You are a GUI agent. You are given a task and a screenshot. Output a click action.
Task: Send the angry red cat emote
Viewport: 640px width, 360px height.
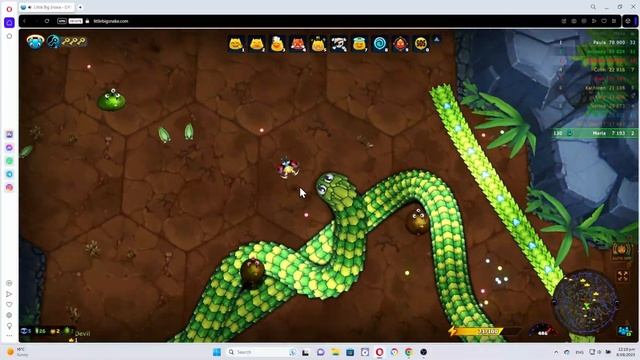pos(298,44)
